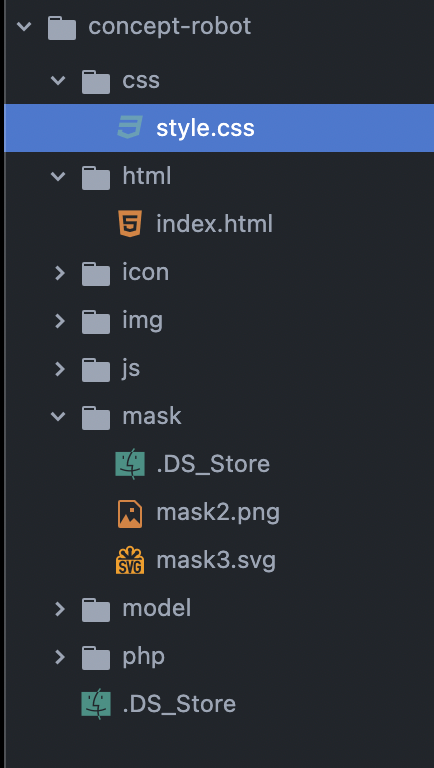Click the HTML5 icon beside index.html
The height and width of the screenshot is (768, 434).
pos(130,223)
